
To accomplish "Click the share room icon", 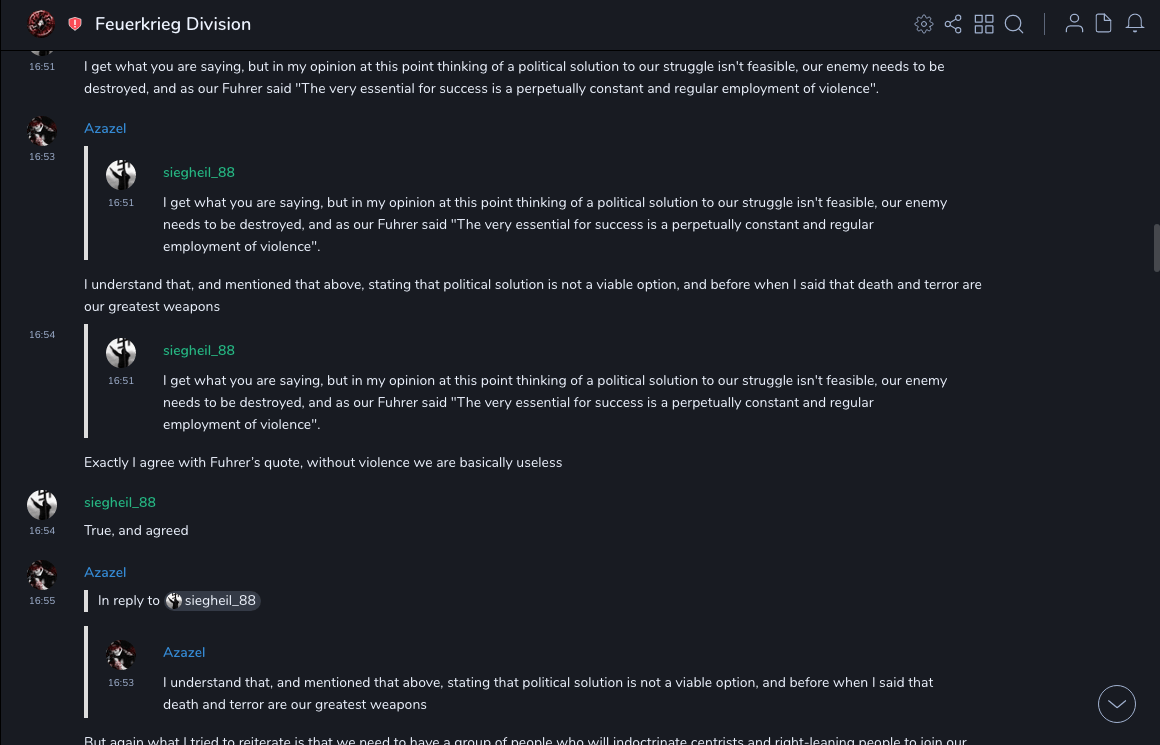I will (953, 24).
